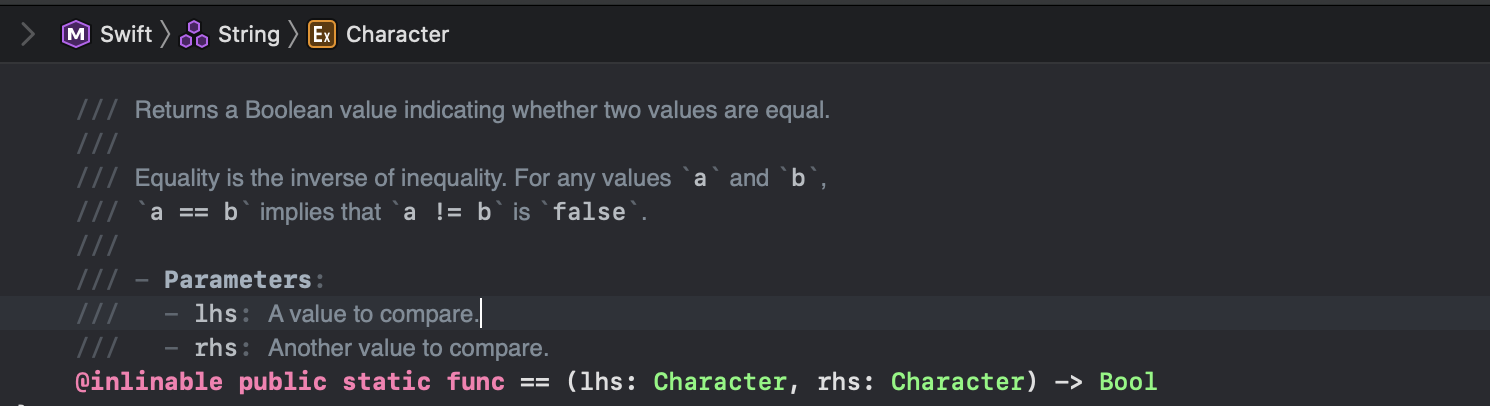Place cursor on Parameters heading
Viewport: 1490px width, 406px height.
(x=238, y=280)
